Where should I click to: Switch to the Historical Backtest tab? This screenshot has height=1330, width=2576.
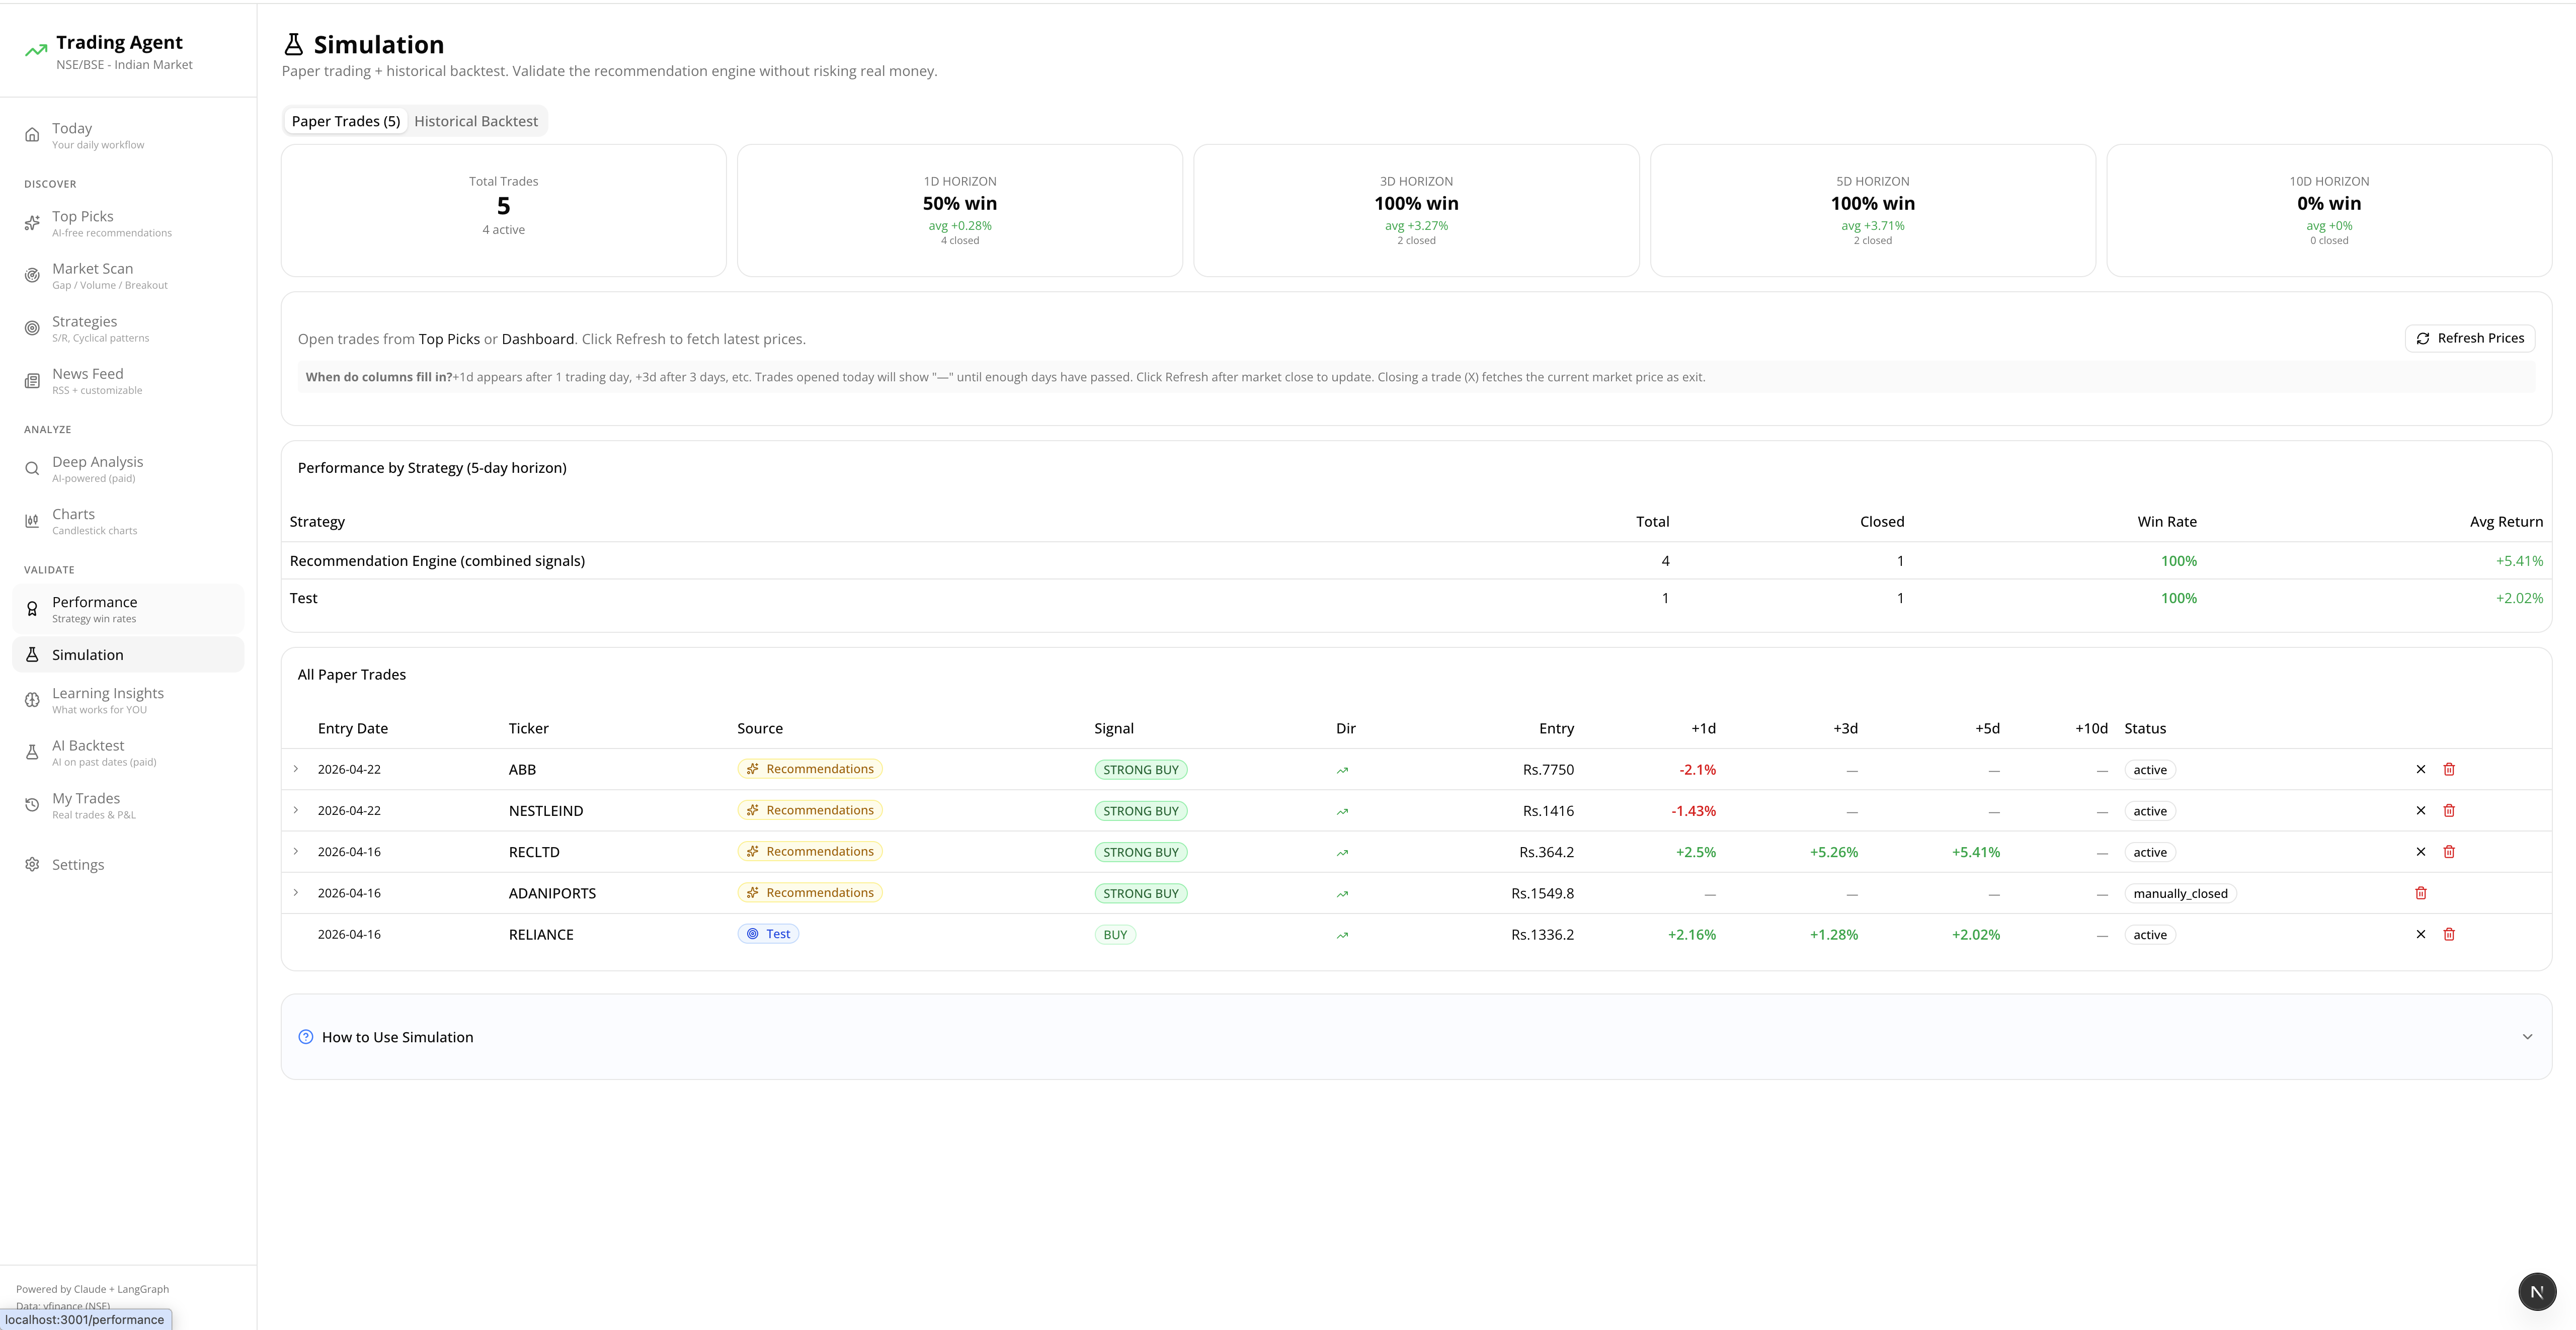pos(477,120)
